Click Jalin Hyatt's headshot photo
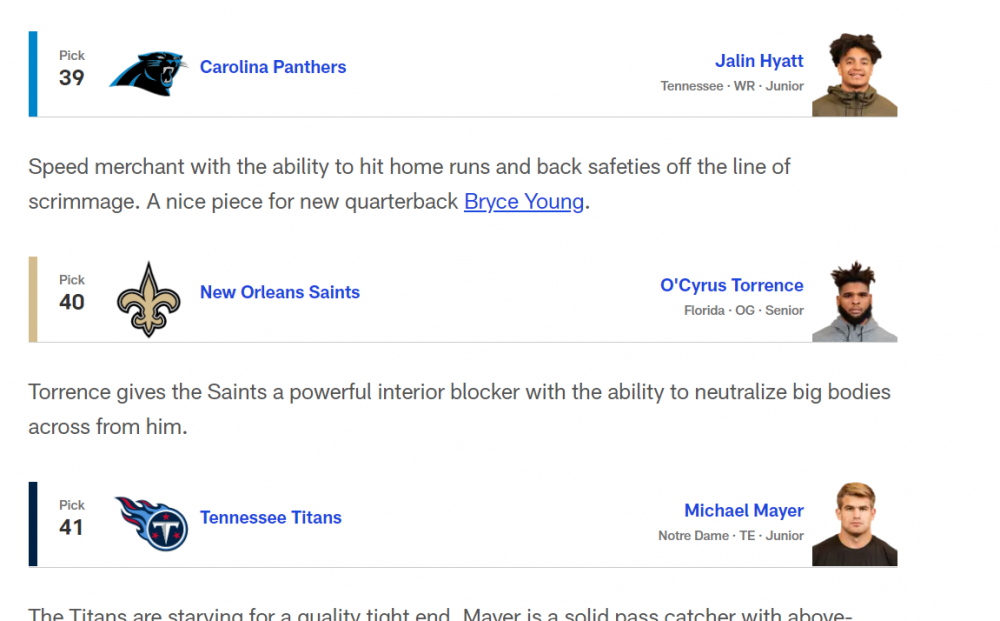The width and height of the screenshot is (1000, 621). click(x=854, y=75)
